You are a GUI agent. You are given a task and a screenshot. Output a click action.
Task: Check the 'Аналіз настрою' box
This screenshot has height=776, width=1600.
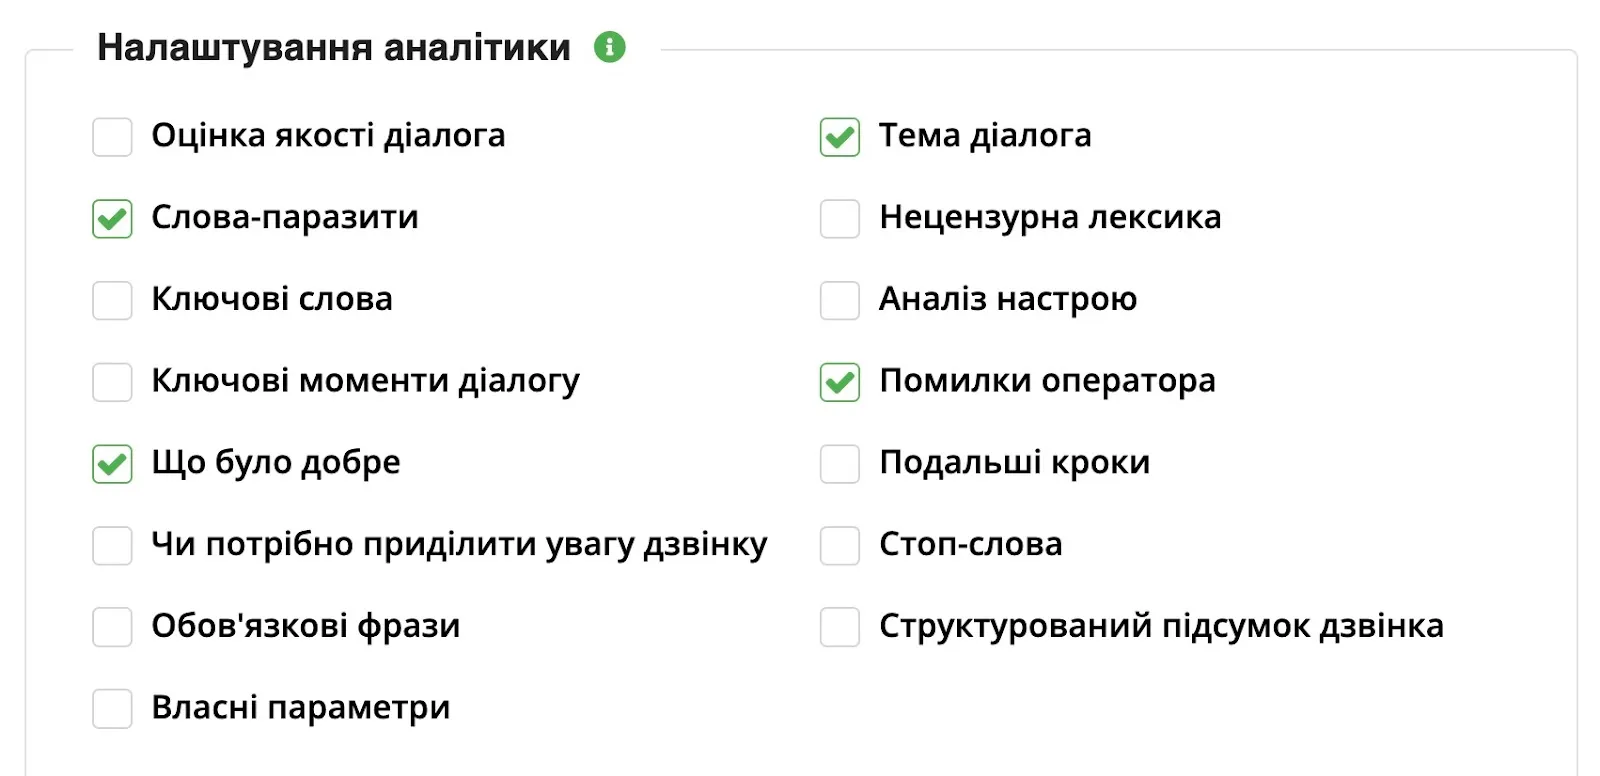coord(839,300)
